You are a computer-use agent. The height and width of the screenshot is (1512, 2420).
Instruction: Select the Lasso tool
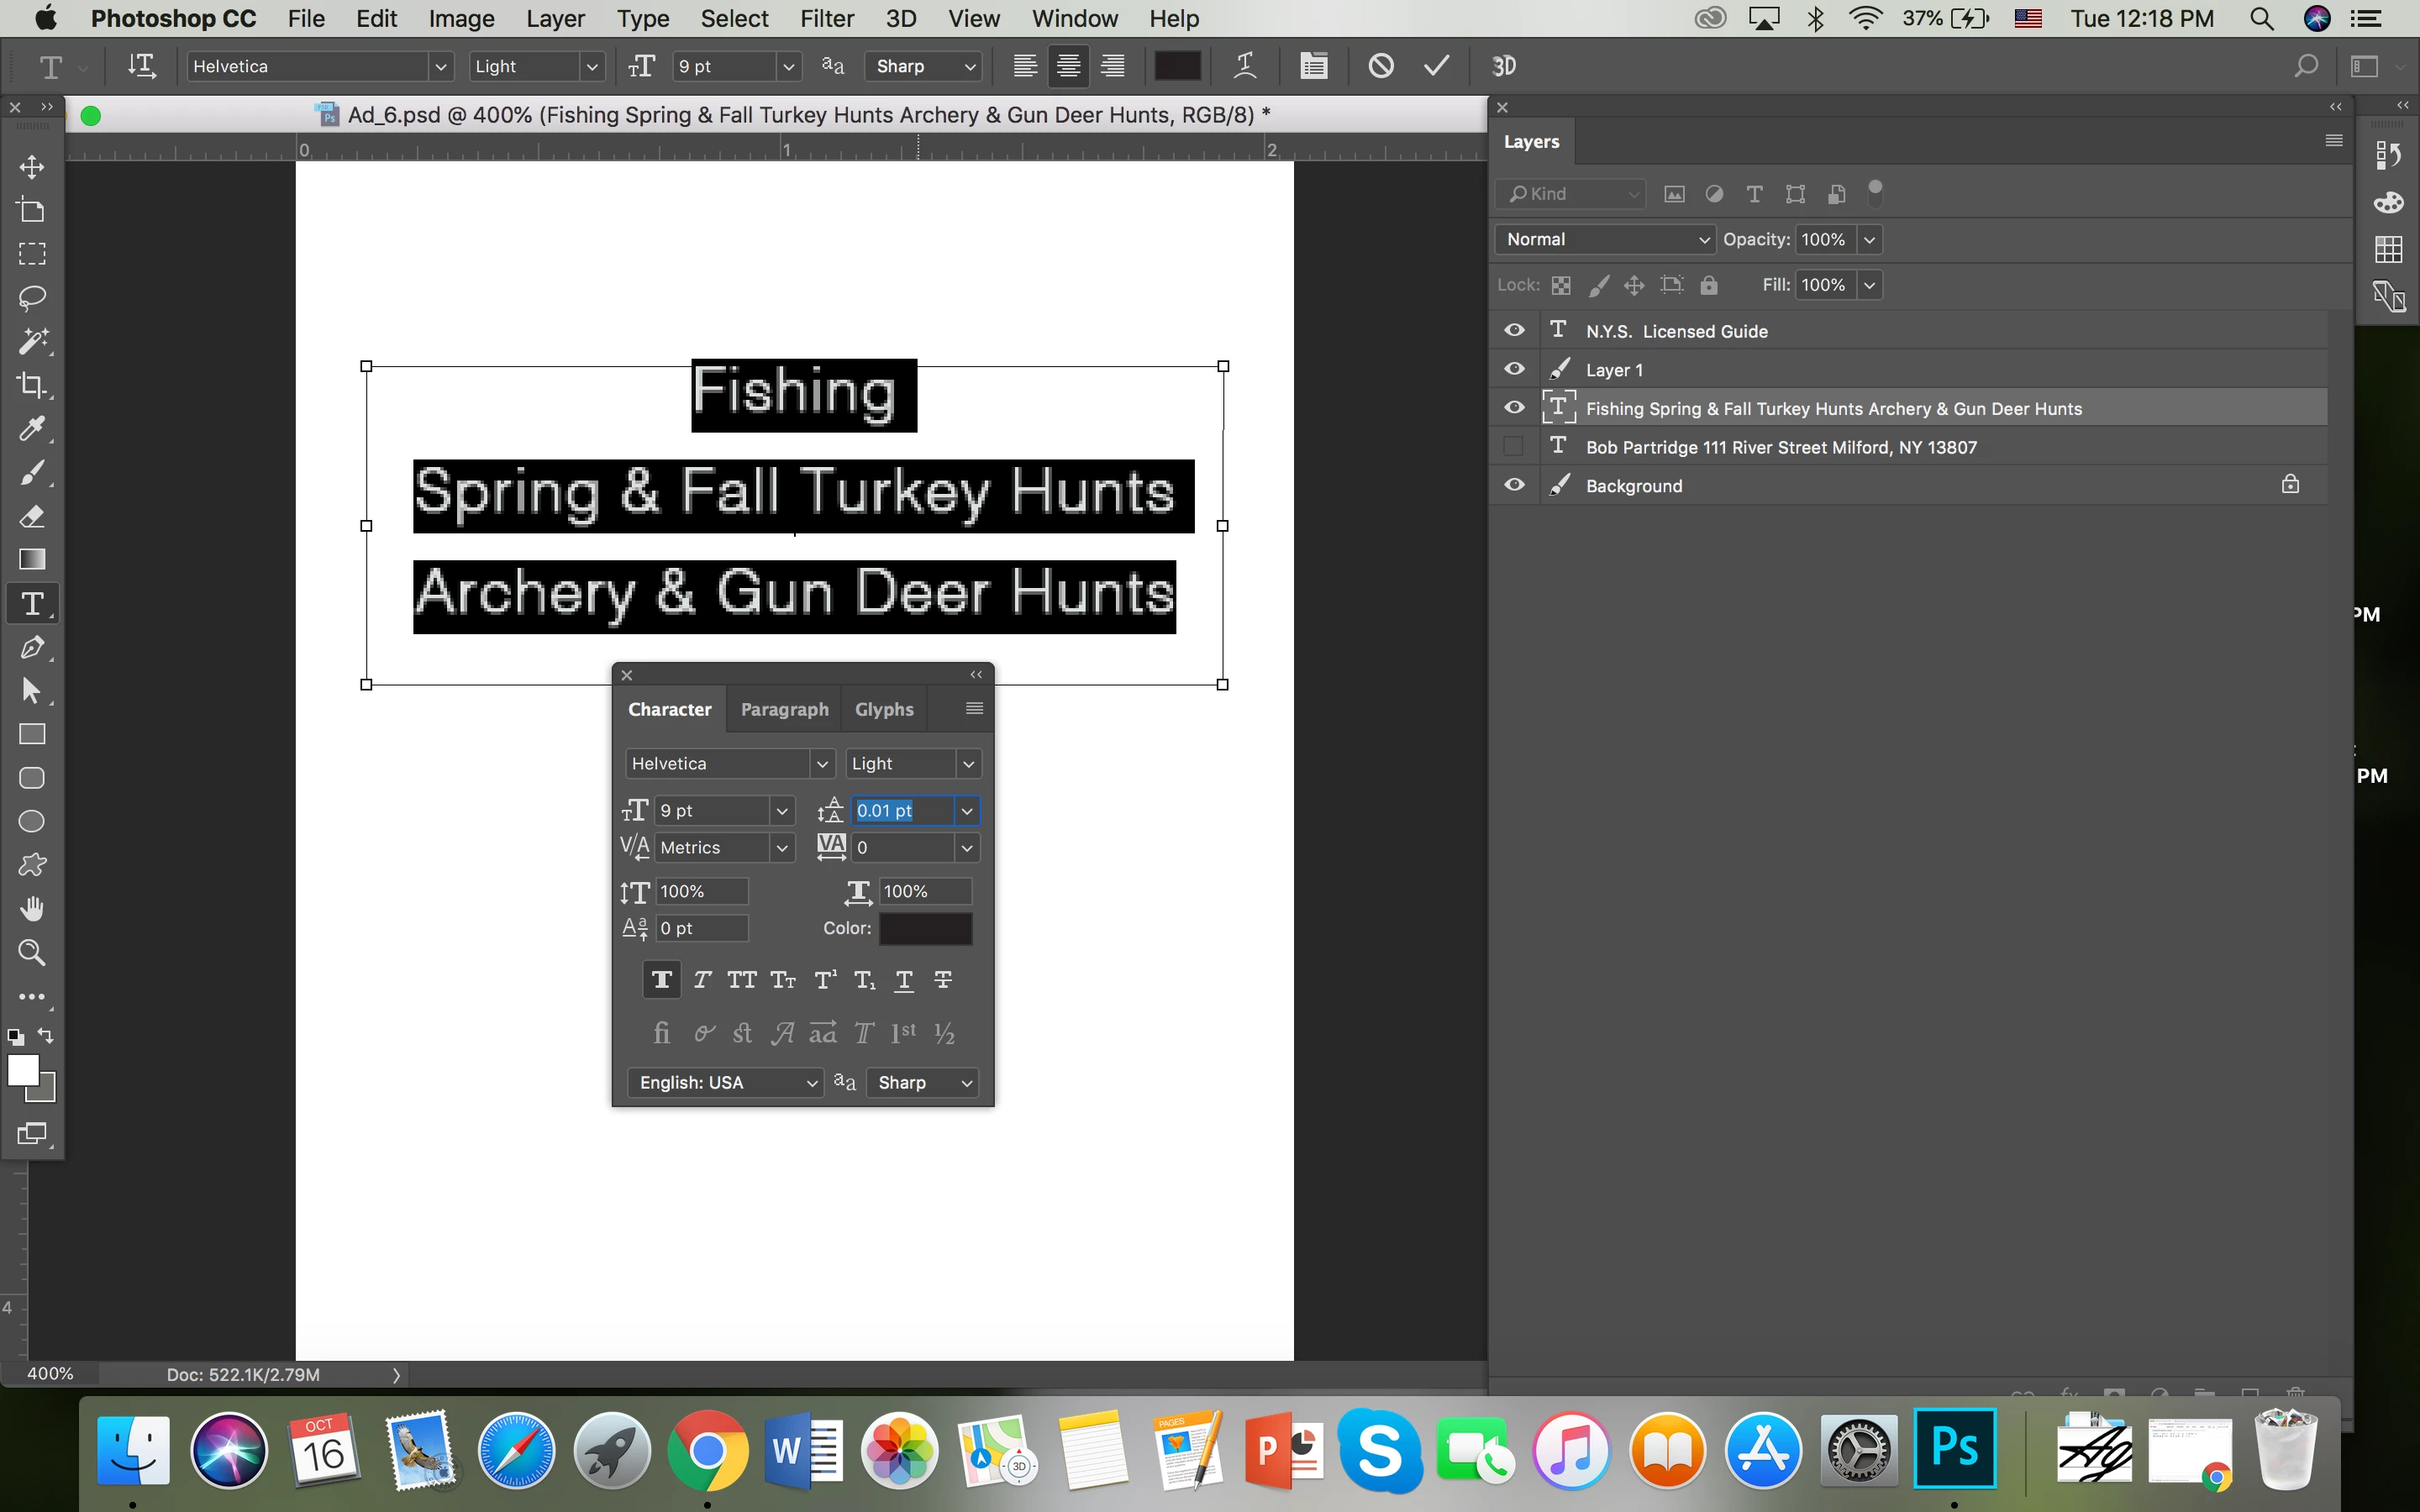click(32, 297)
